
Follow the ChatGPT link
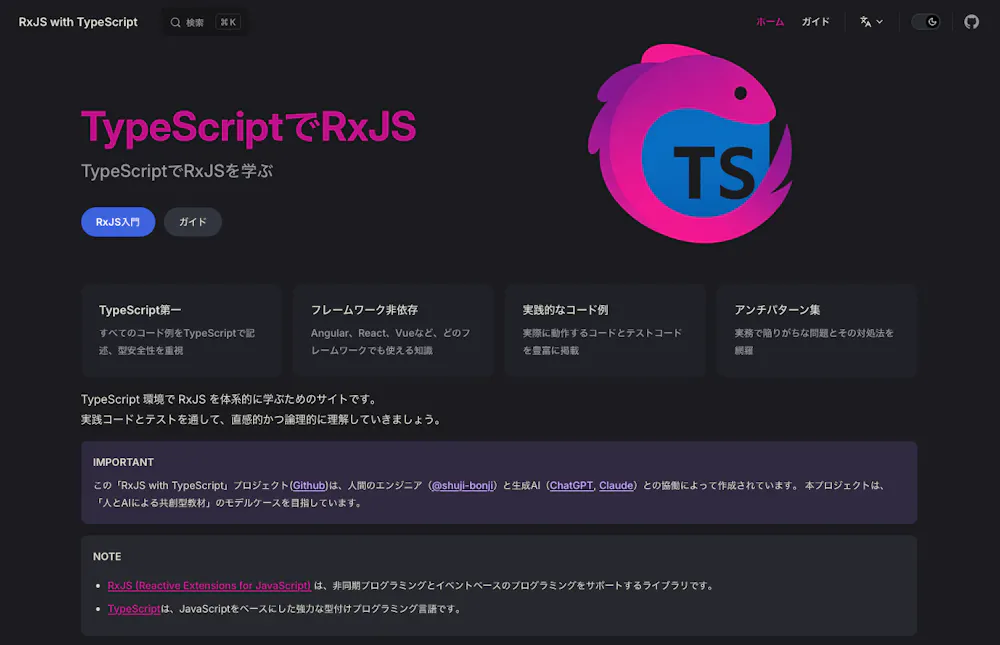pyautogui.click(x=571, y=485)
